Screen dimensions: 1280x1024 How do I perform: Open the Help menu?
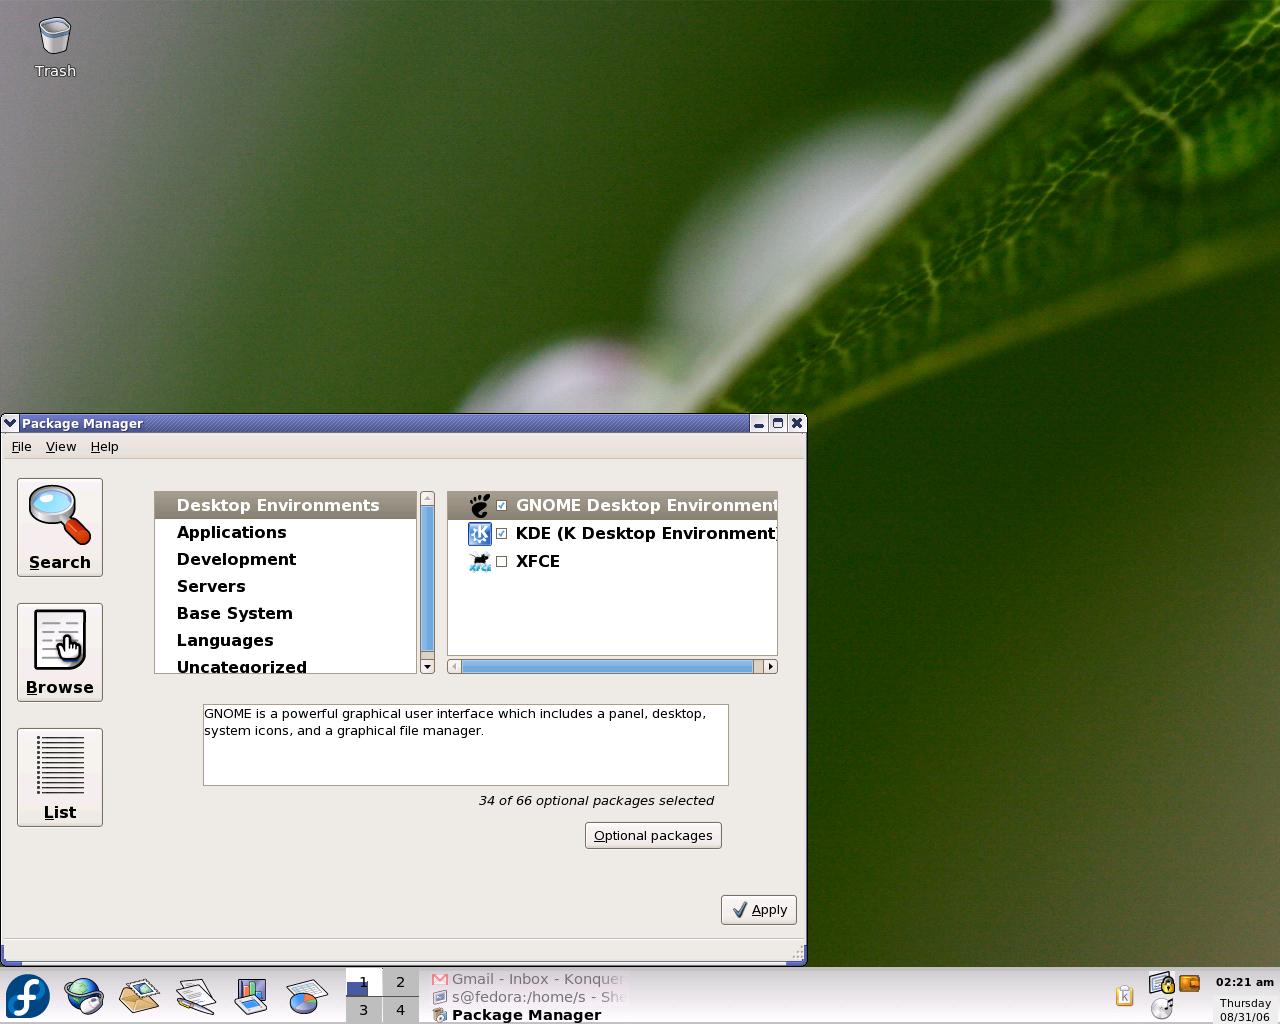click(105, 446)
